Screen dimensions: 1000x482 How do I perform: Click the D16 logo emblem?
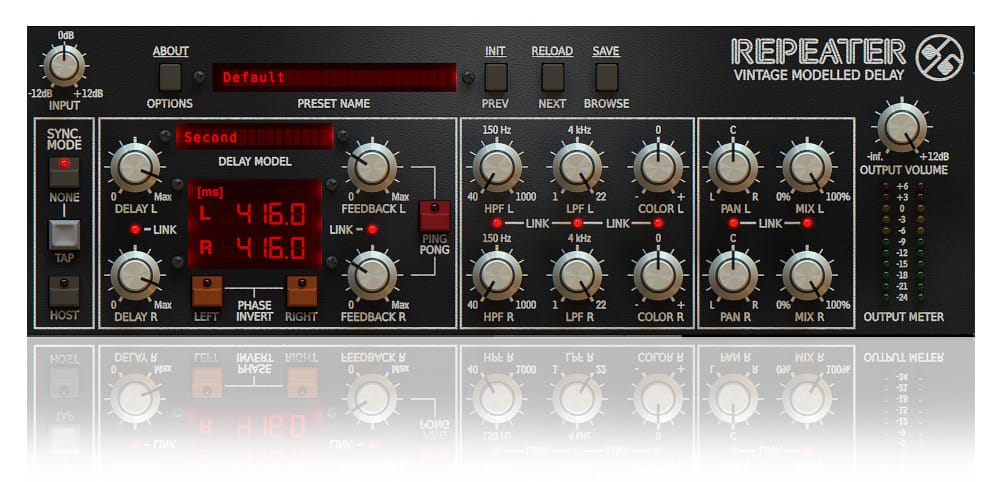(x=939, y=57)
